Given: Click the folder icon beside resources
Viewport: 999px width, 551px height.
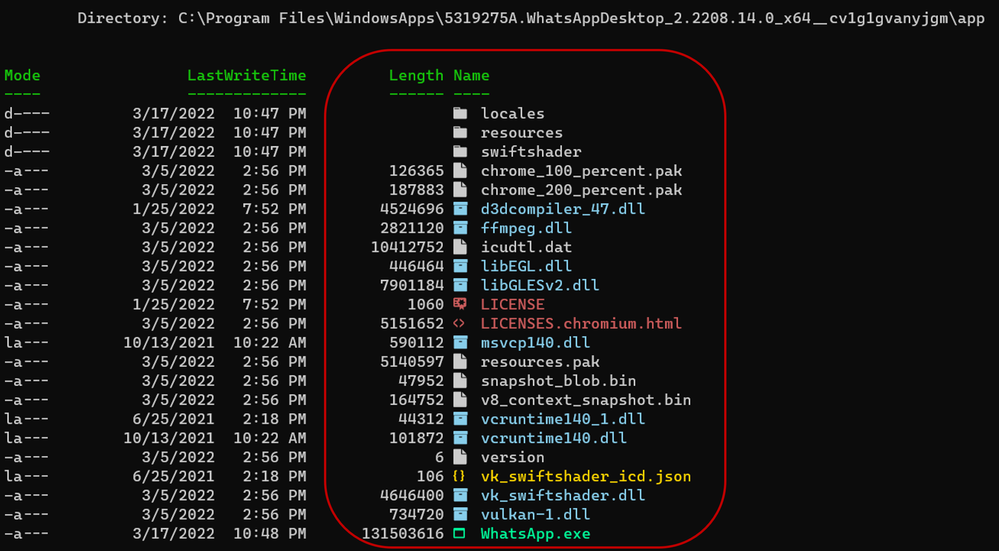Looking at the screenshot, I should (x=460, y=132).
